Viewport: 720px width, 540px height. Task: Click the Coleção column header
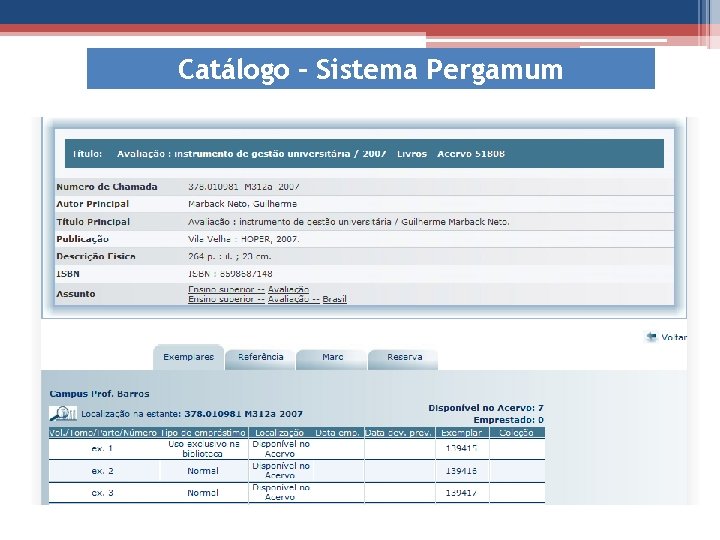[516, 433]
